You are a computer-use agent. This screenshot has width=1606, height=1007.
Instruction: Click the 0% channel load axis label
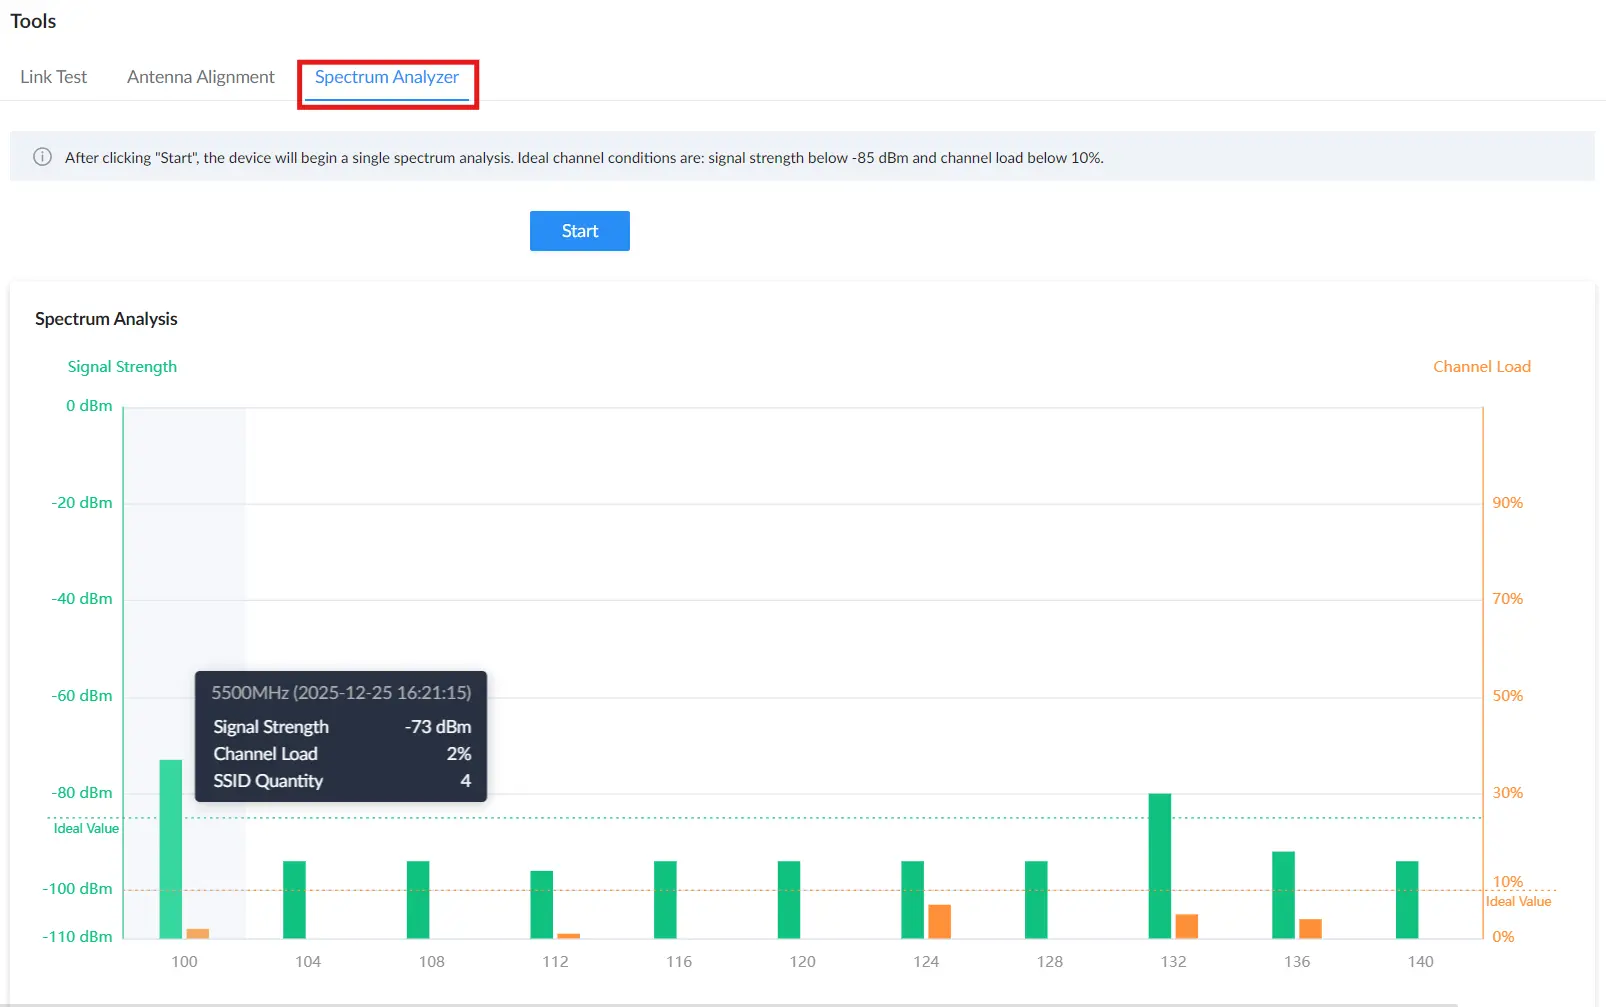[x=1503, y=937]
